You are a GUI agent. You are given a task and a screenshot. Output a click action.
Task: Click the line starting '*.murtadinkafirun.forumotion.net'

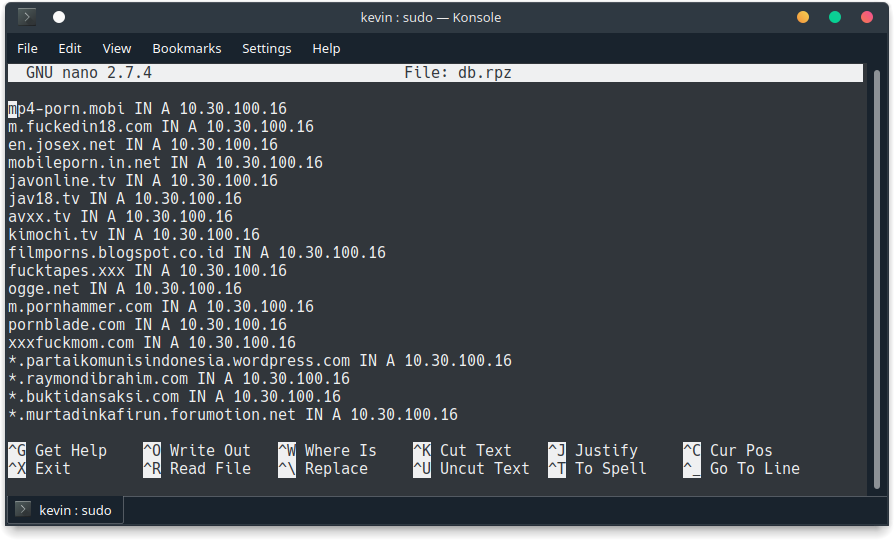coord(233,415)
